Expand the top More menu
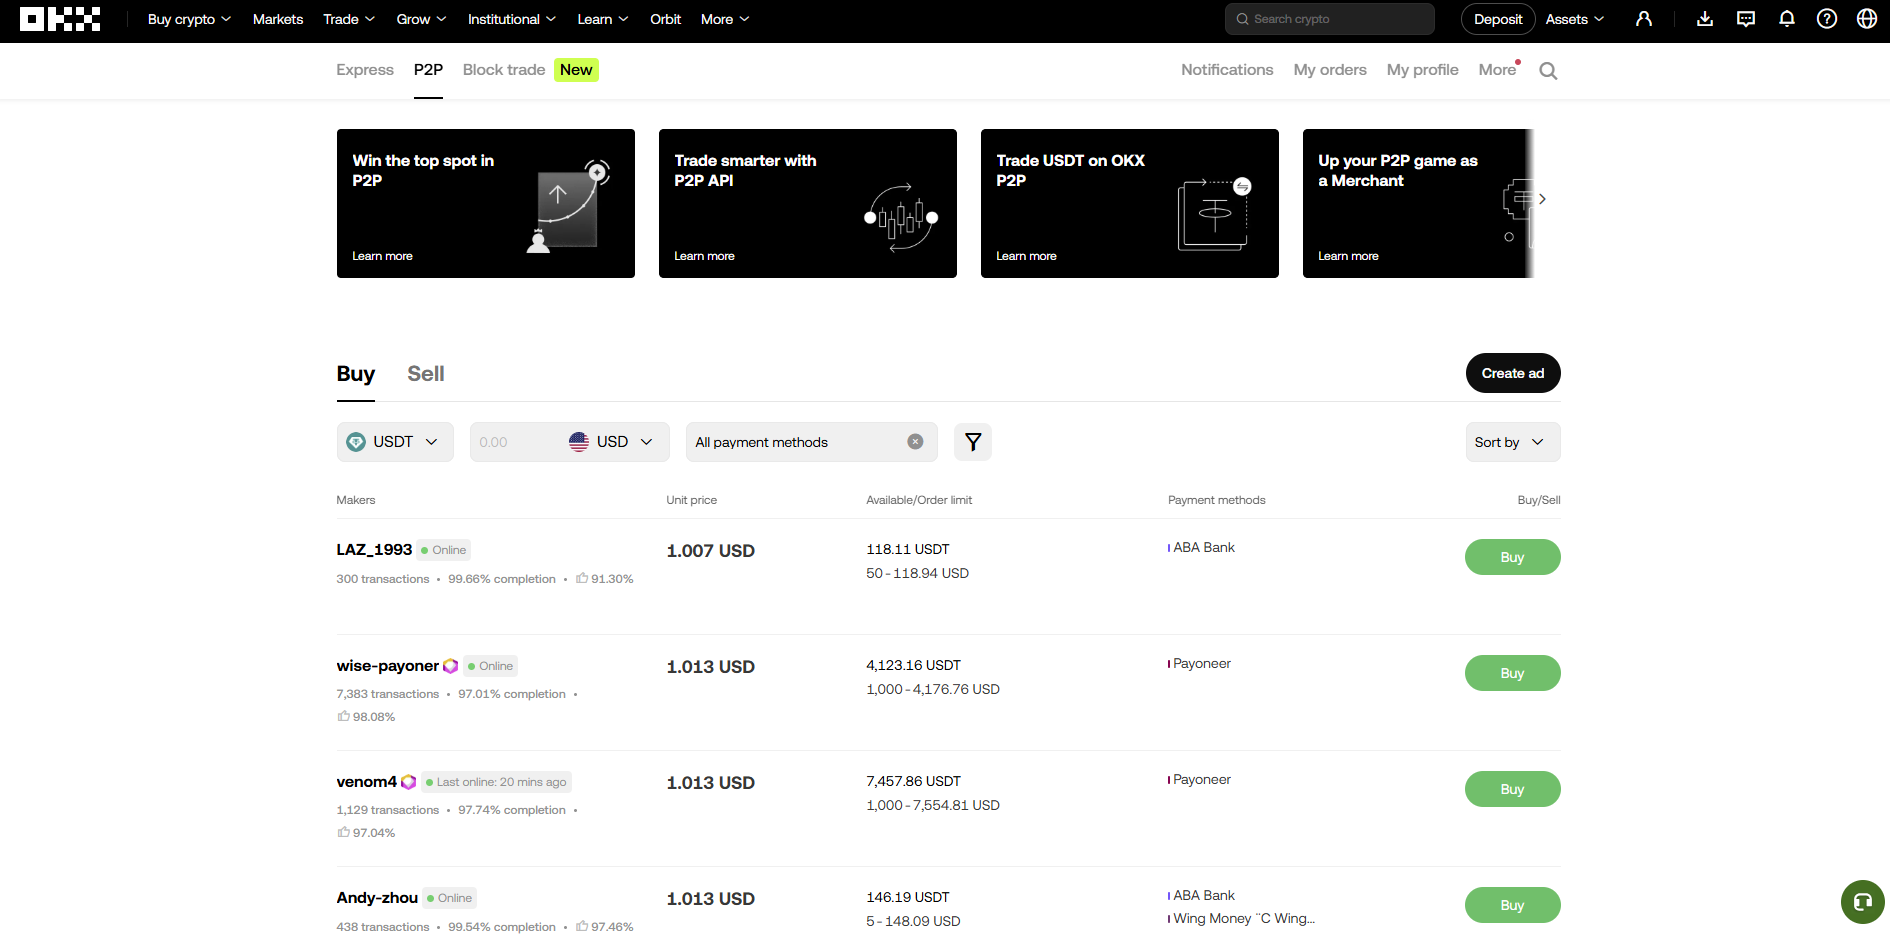1890x935 pixels. [725, 19]
